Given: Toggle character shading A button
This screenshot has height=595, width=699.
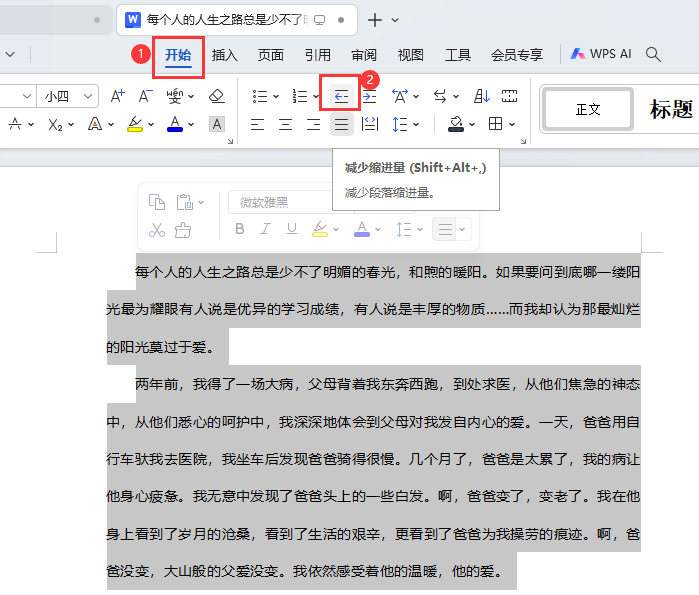Looking at the screenshot, I should point(217,124).
